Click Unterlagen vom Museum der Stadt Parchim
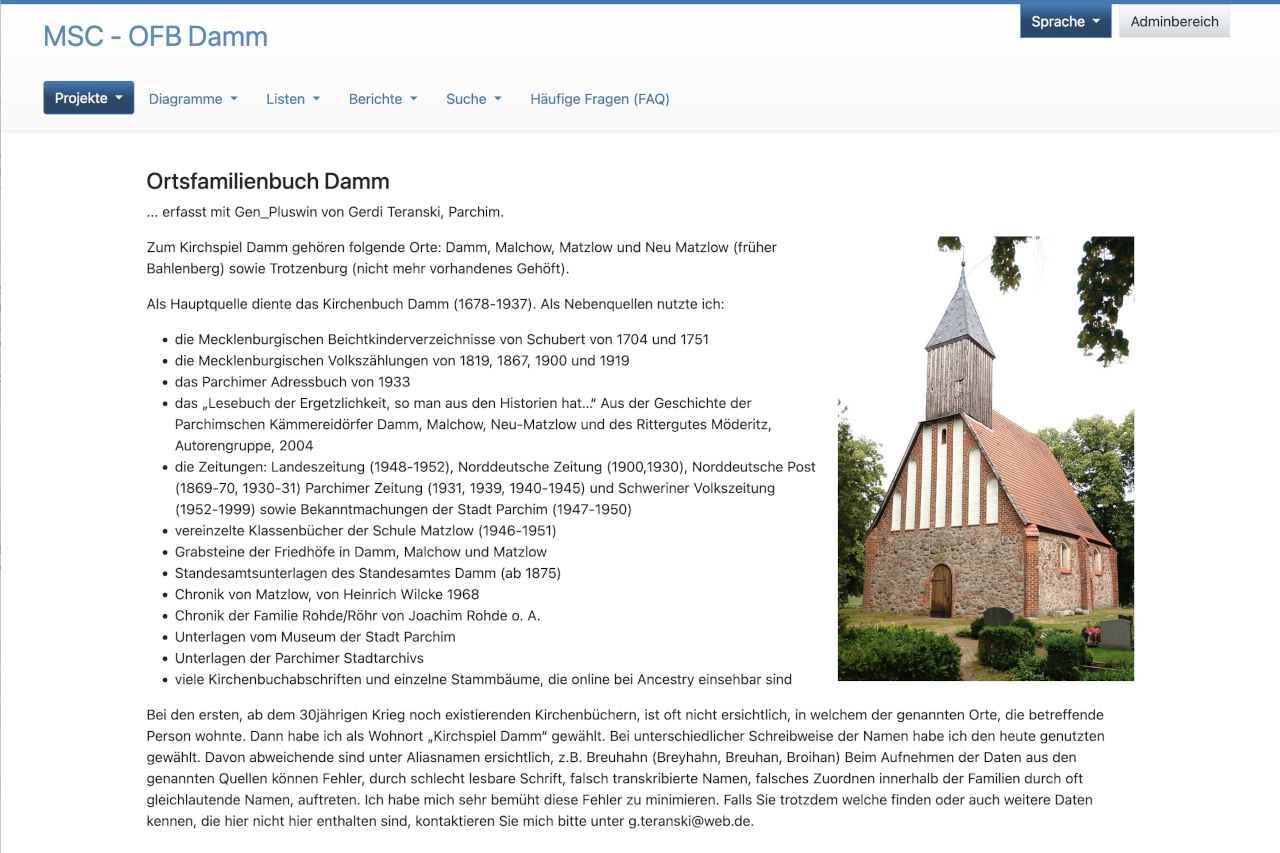 (x=314, y=637)
